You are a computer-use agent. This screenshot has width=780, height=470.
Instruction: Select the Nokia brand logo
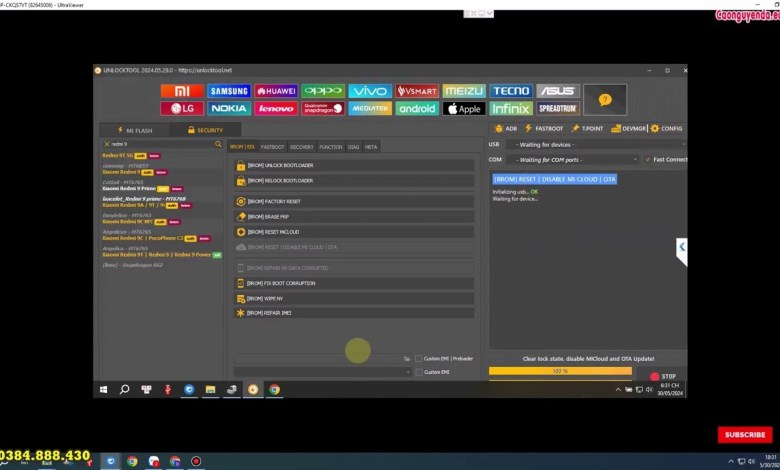(x=229, y=108)
